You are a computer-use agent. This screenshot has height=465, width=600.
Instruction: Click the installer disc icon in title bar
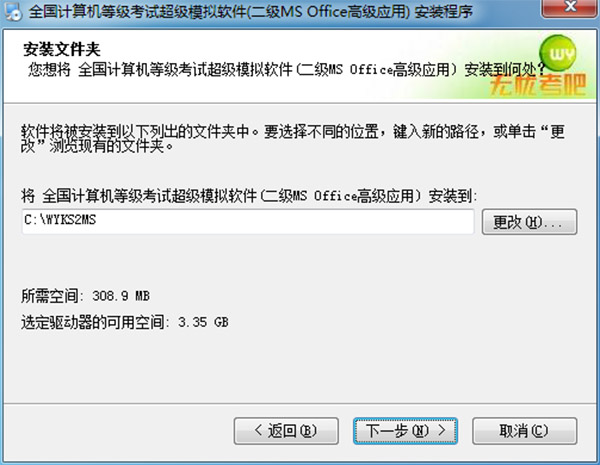pos(13,11)
